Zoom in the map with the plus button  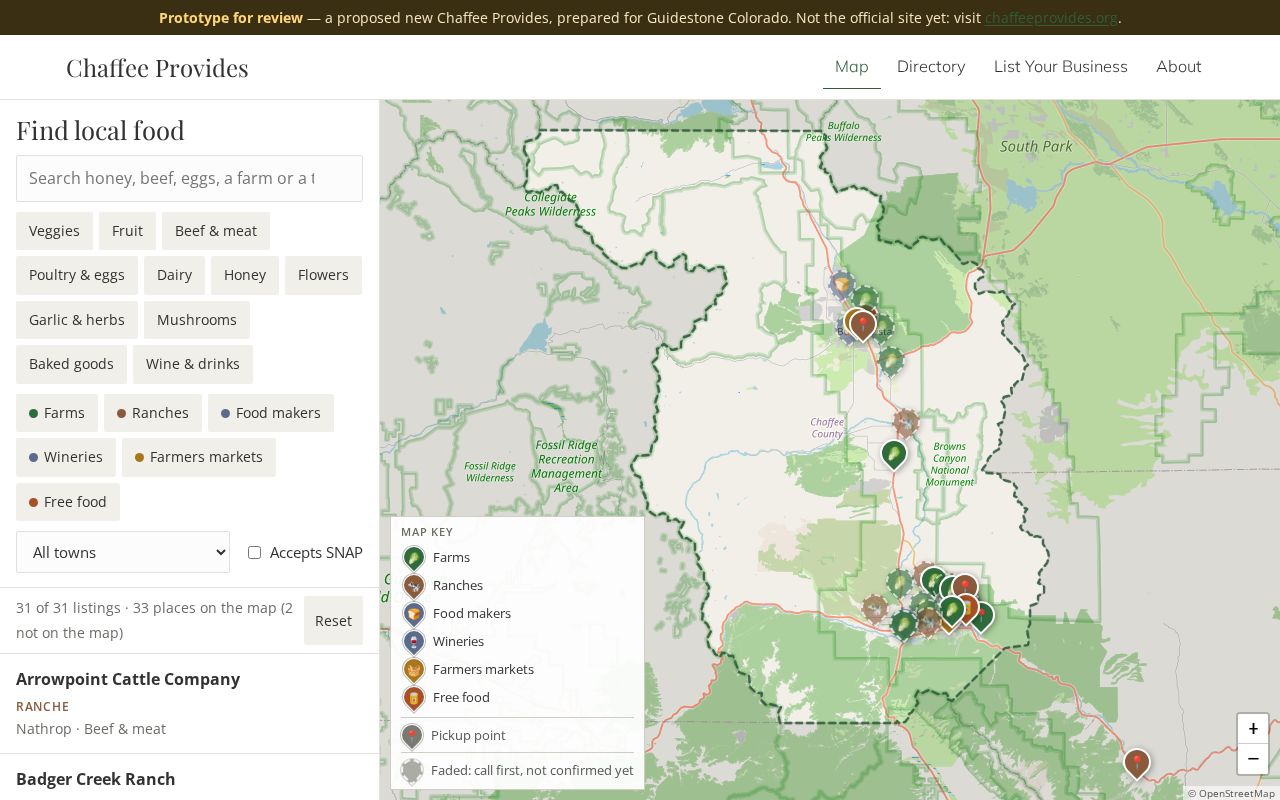pos(1253,729)
